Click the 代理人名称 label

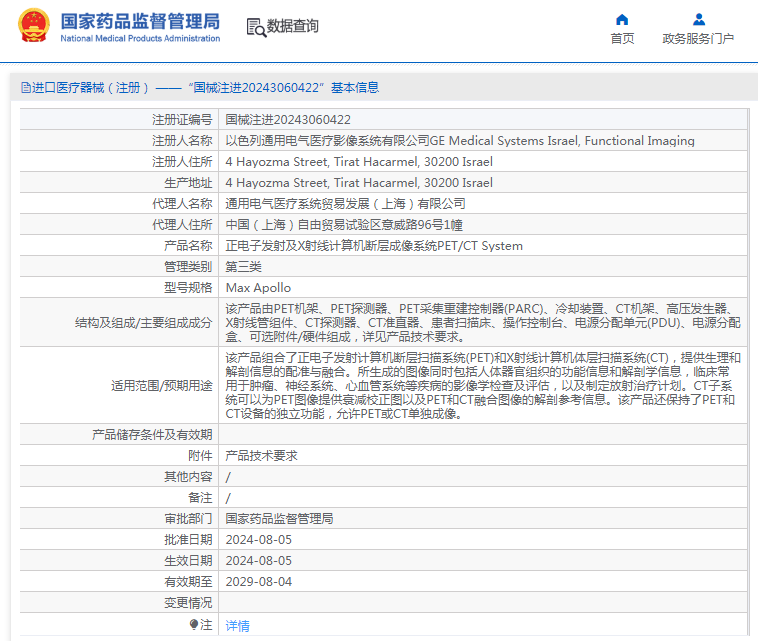(182, 204)
